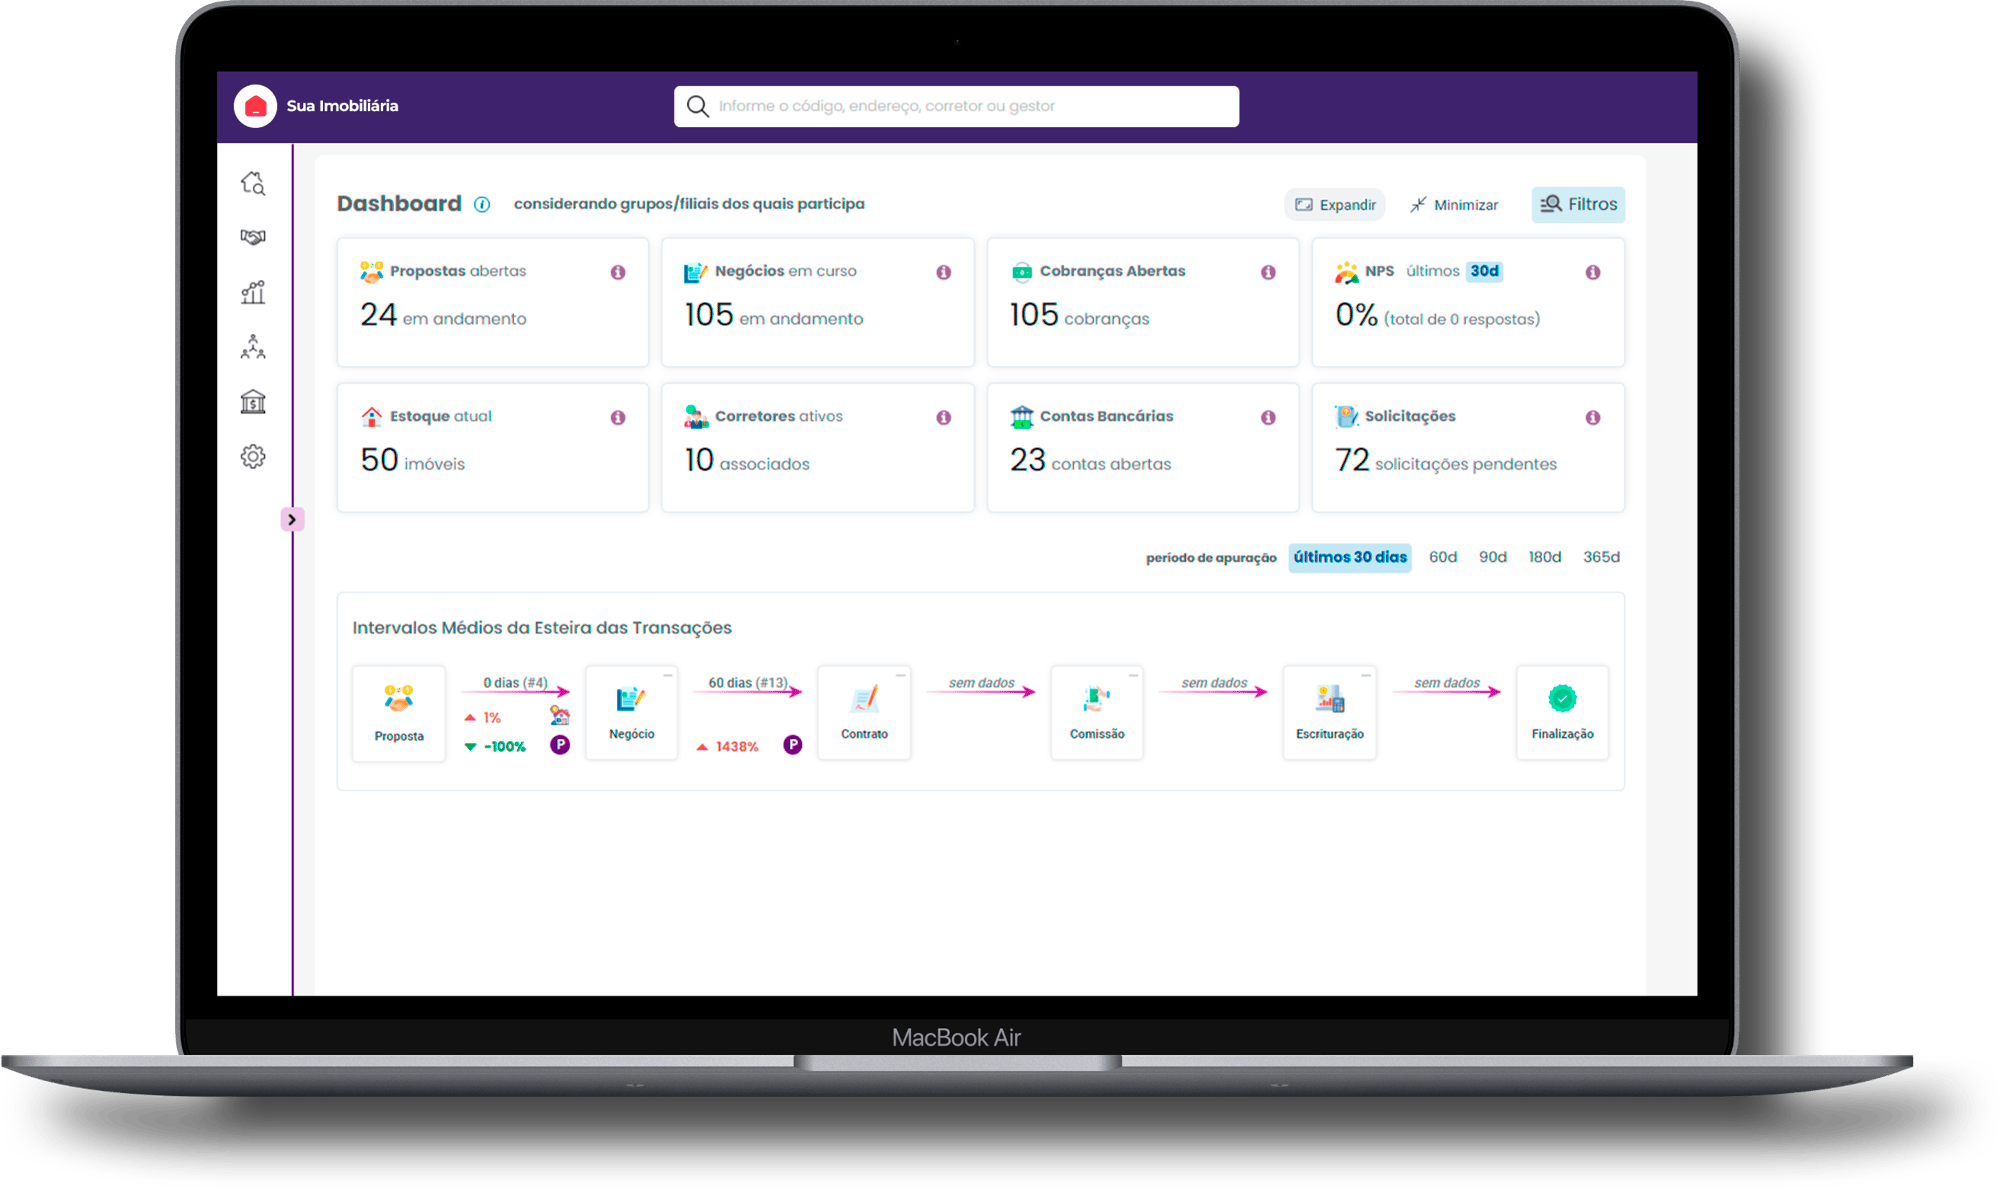Click the house-people icon beside 1%

(x=560, y=716)
